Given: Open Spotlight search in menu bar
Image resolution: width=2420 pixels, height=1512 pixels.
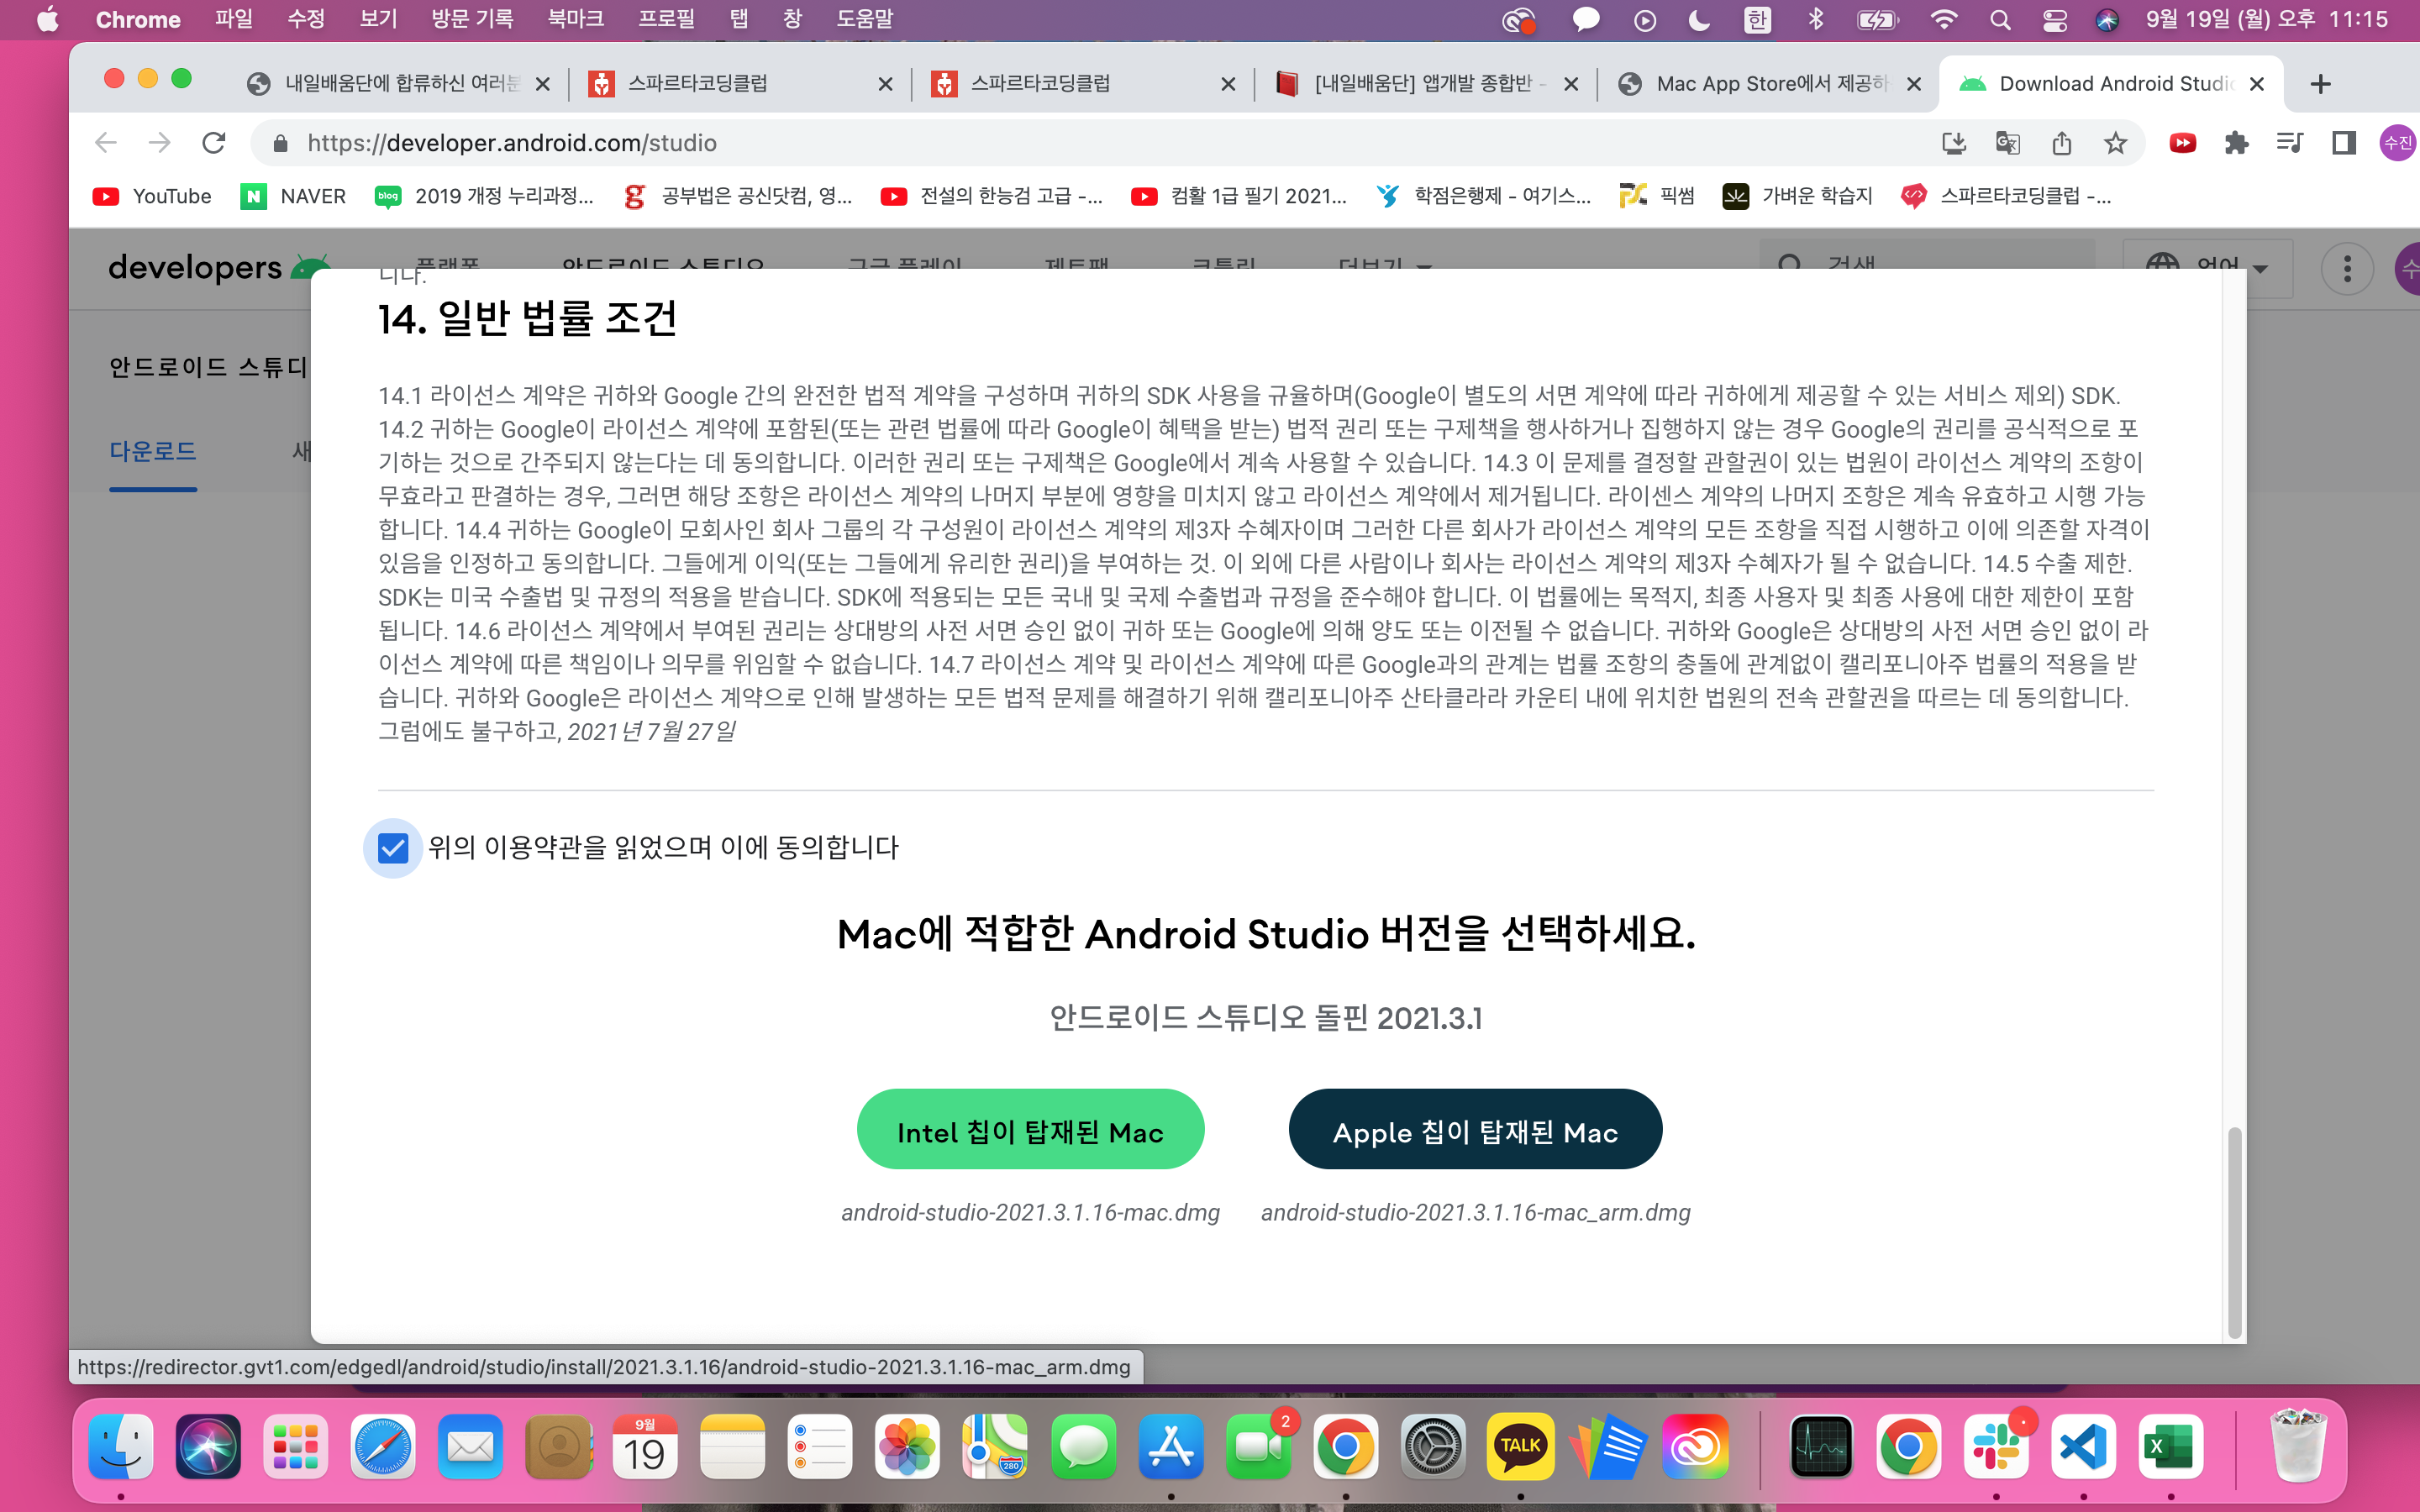Looking at the screenshot, I should tap(2000, 20).
